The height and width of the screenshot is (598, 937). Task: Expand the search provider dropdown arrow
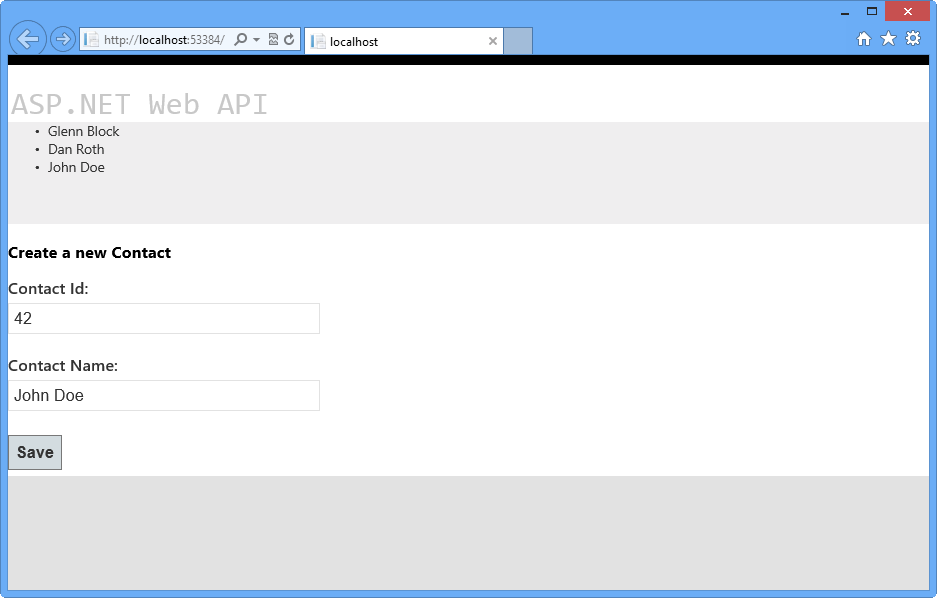(255, 38)
